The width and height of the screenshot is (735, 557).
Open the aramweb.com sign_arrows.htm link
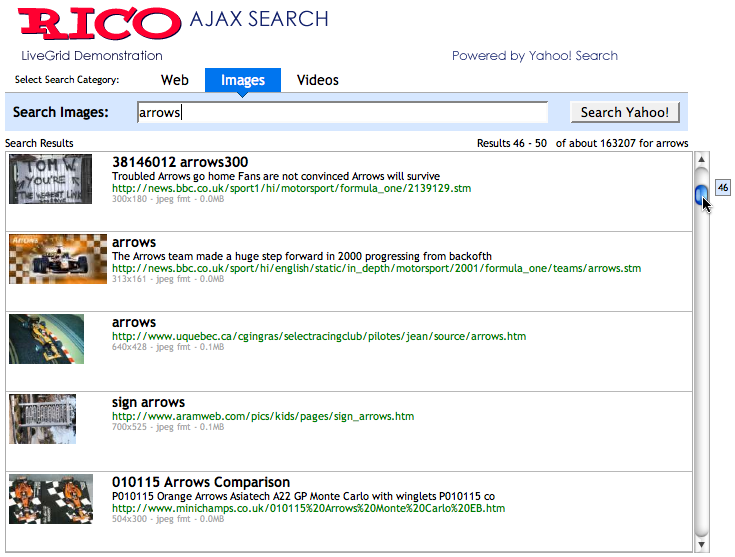(262, 416)
